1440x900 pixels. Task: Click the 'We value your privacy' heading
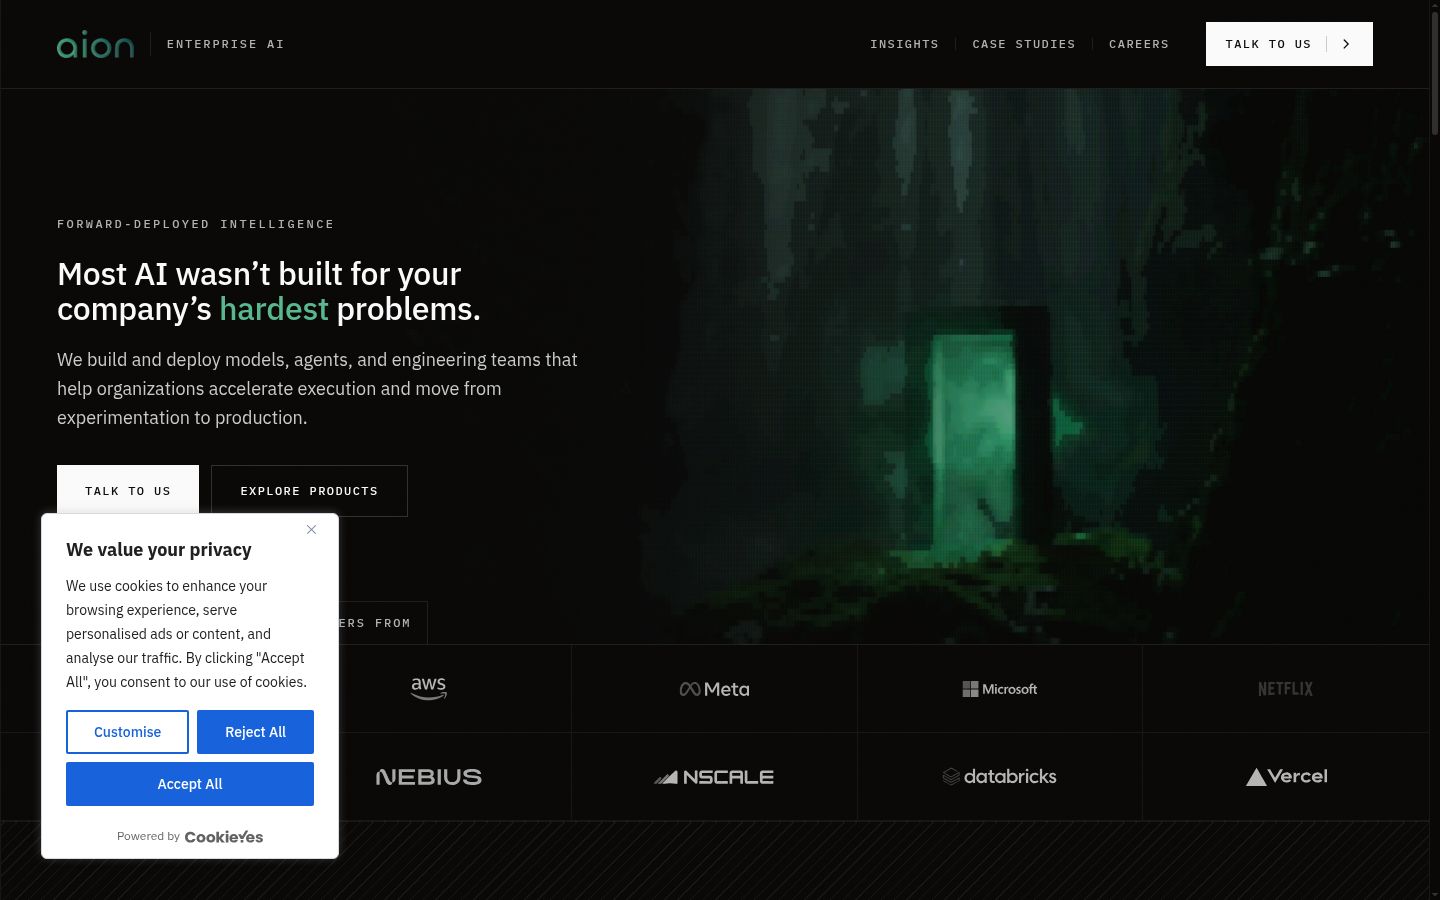159,550
